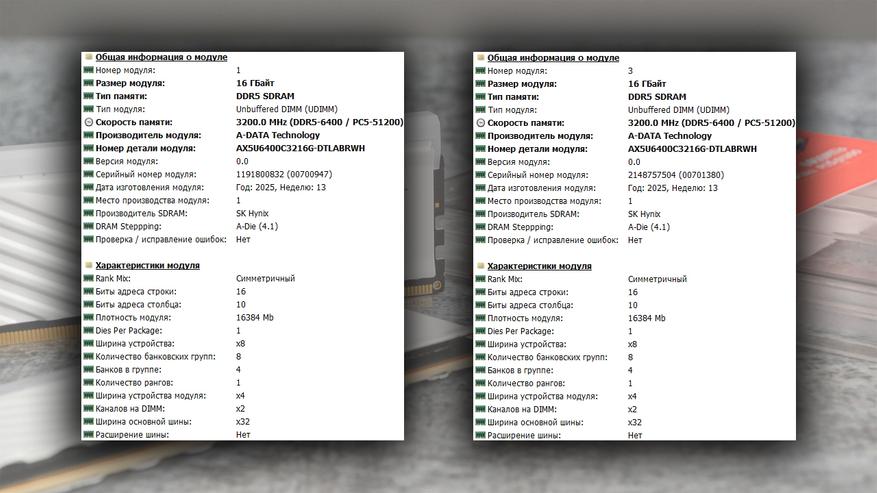Click SK Hynix value in module 3 panel
The width and height of the screenshot is (877, 493).
tap(644, 214)
